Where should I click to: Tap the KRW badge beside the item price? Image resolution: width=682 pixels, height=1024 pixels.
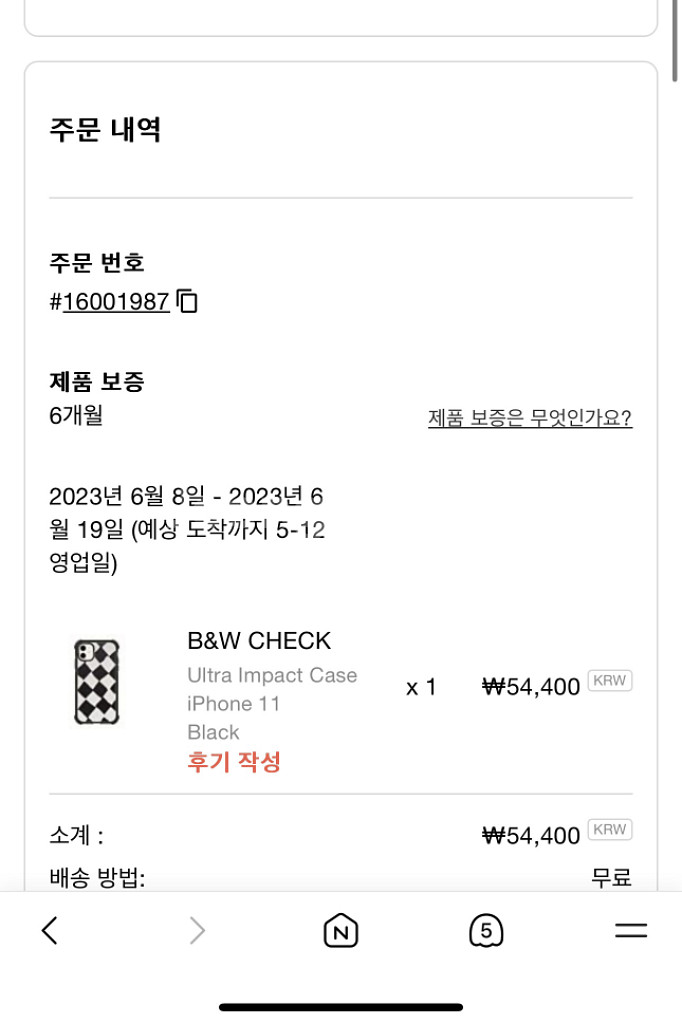[609, 680]
